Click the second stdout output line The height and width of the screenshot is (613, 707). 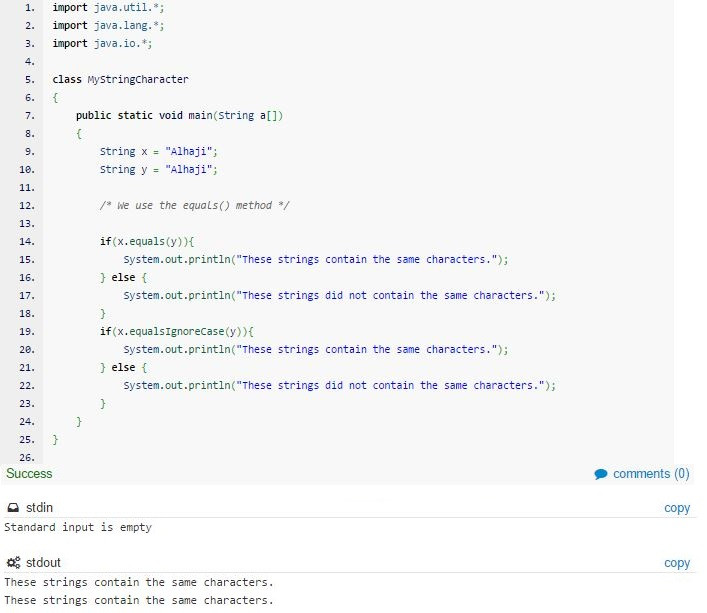coord(139,600)
